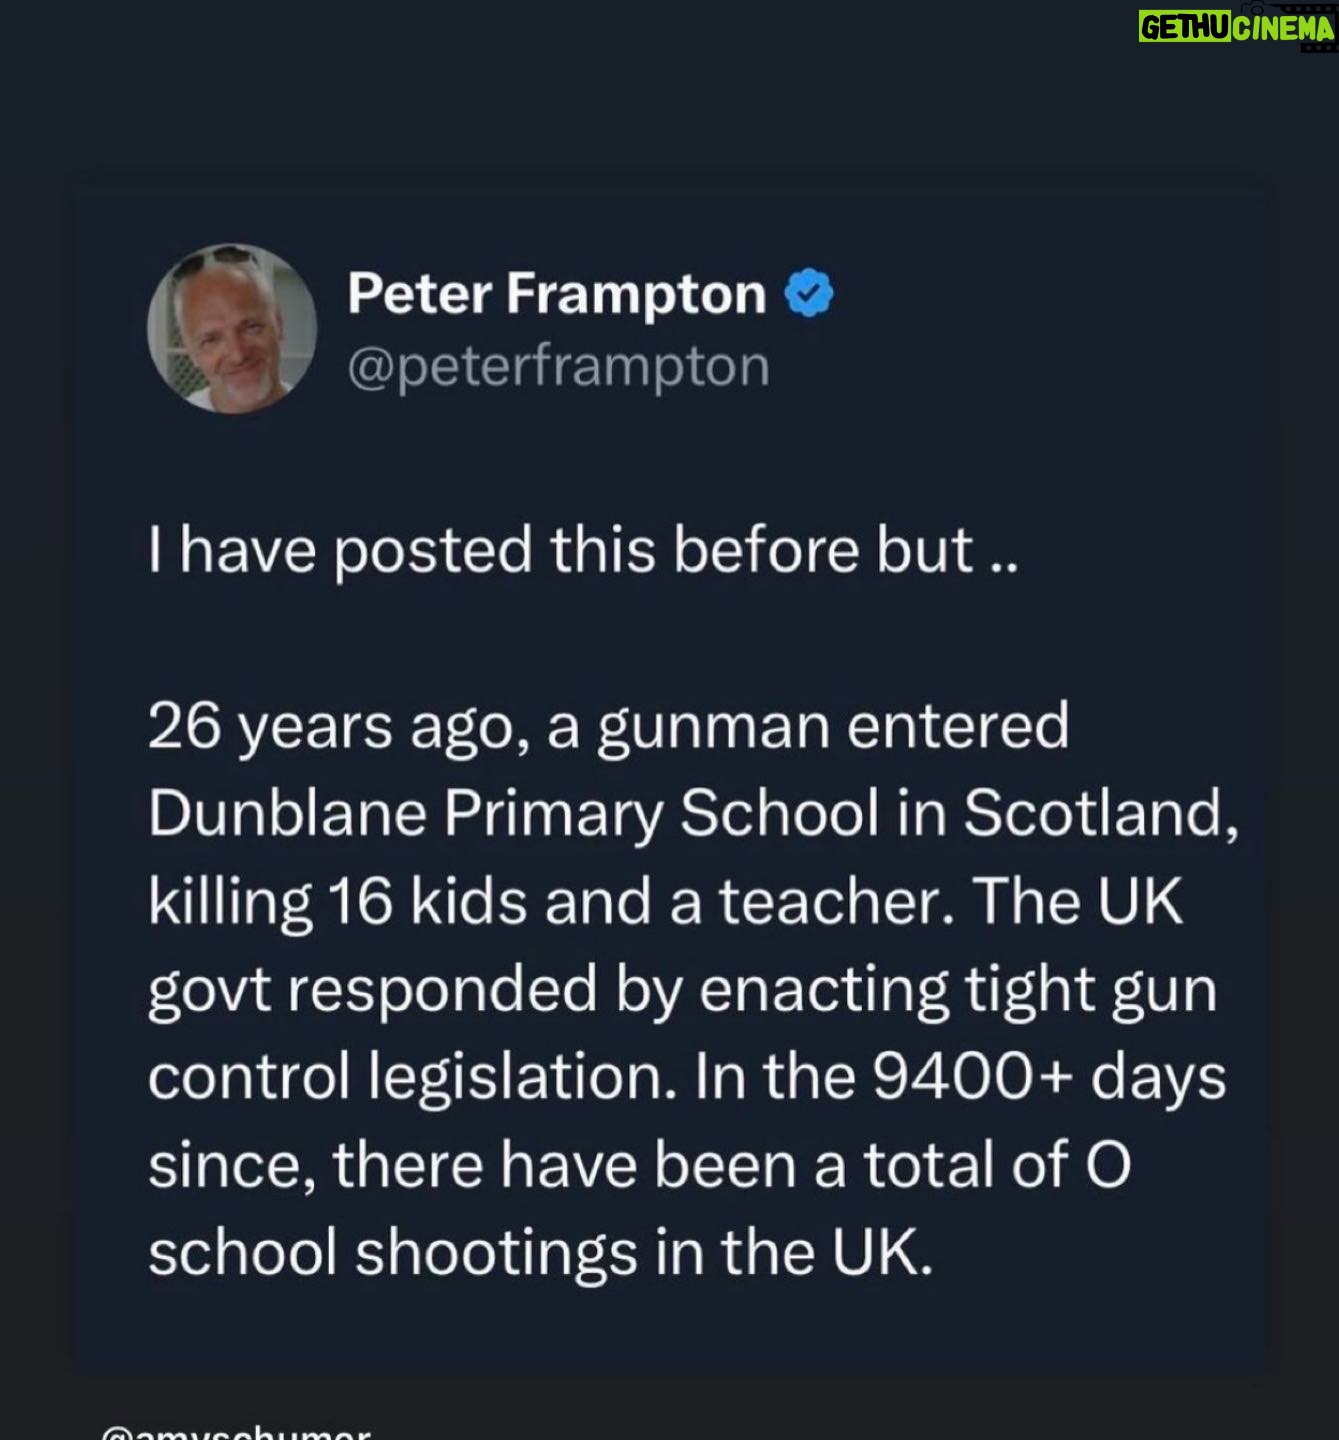Open the @amyschumer handle at the bottom
Viewport: 1339px width, 1440px height.
236,1432
